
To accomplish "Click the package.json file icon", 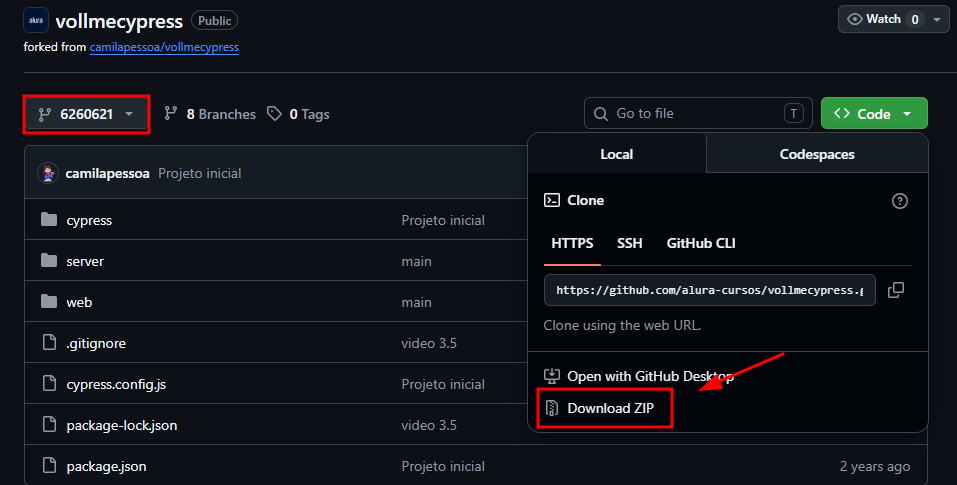I will pyautogui.click(x=49, y=465).
